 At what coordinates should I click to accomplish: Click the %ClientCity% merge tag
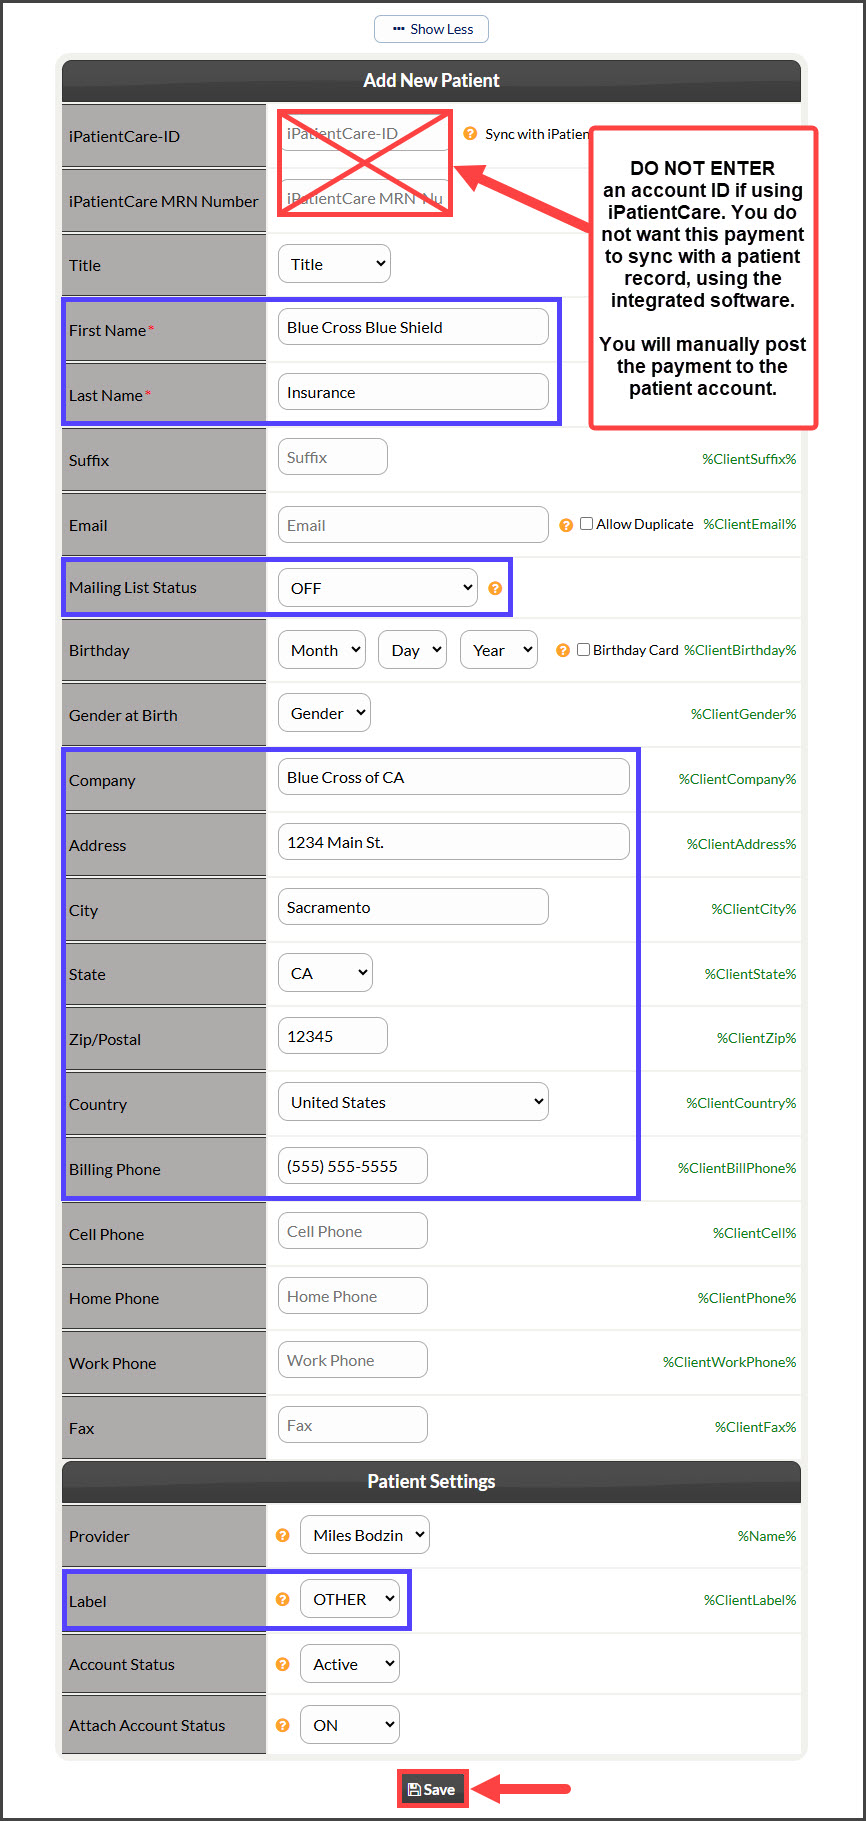(754, 909)
